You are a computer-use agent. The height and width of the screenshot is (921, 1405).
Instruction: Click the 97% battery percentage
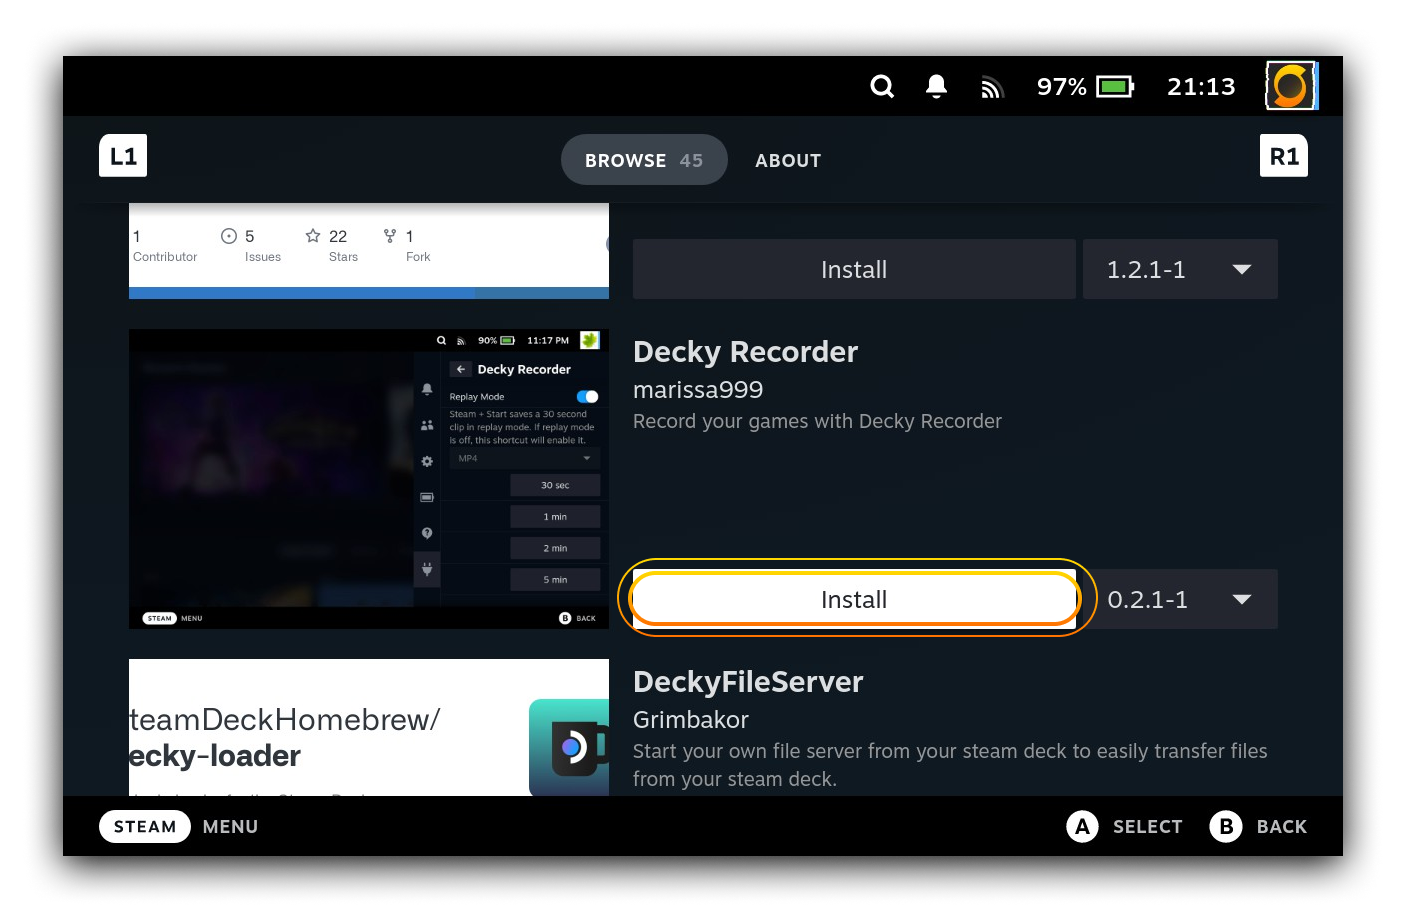(1061, 87)
